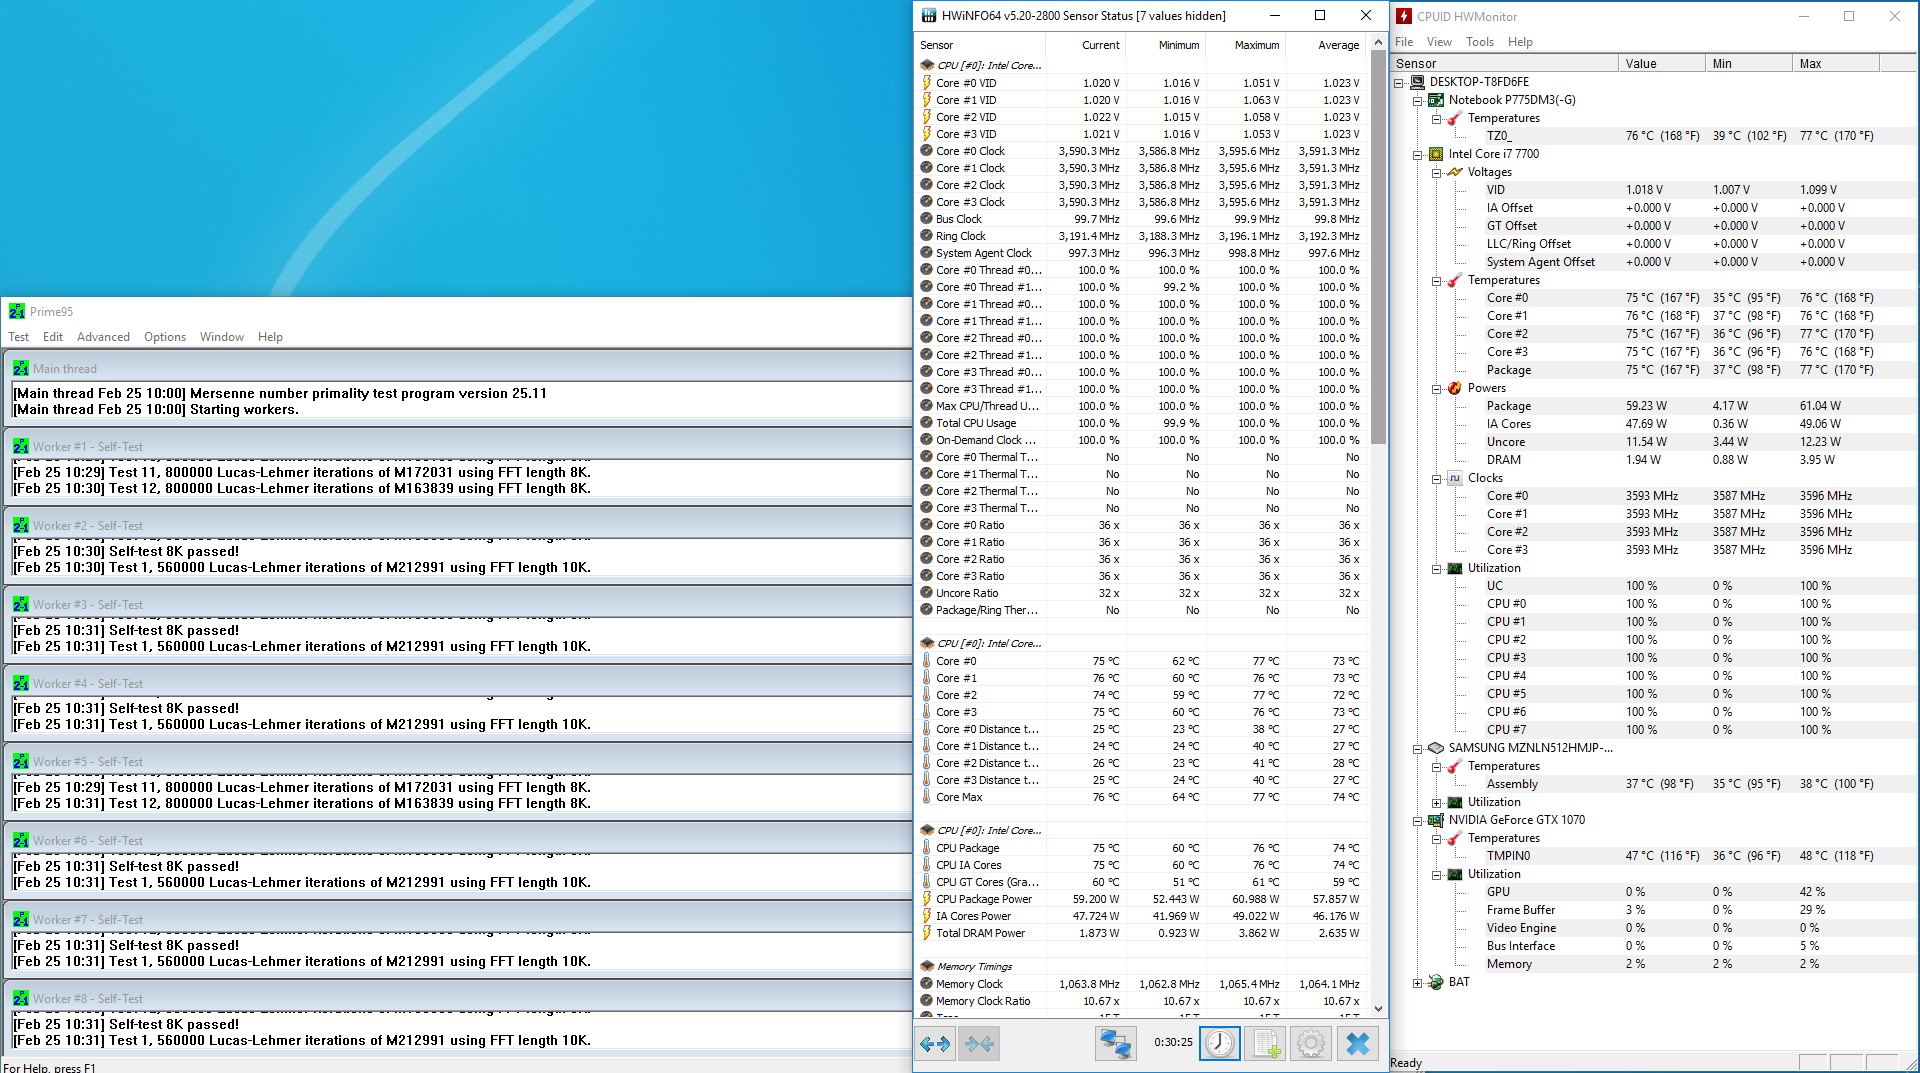Click HWMonitor Max column header
Viewport: 1920px width, 1073px height.
coord(1835,63)
